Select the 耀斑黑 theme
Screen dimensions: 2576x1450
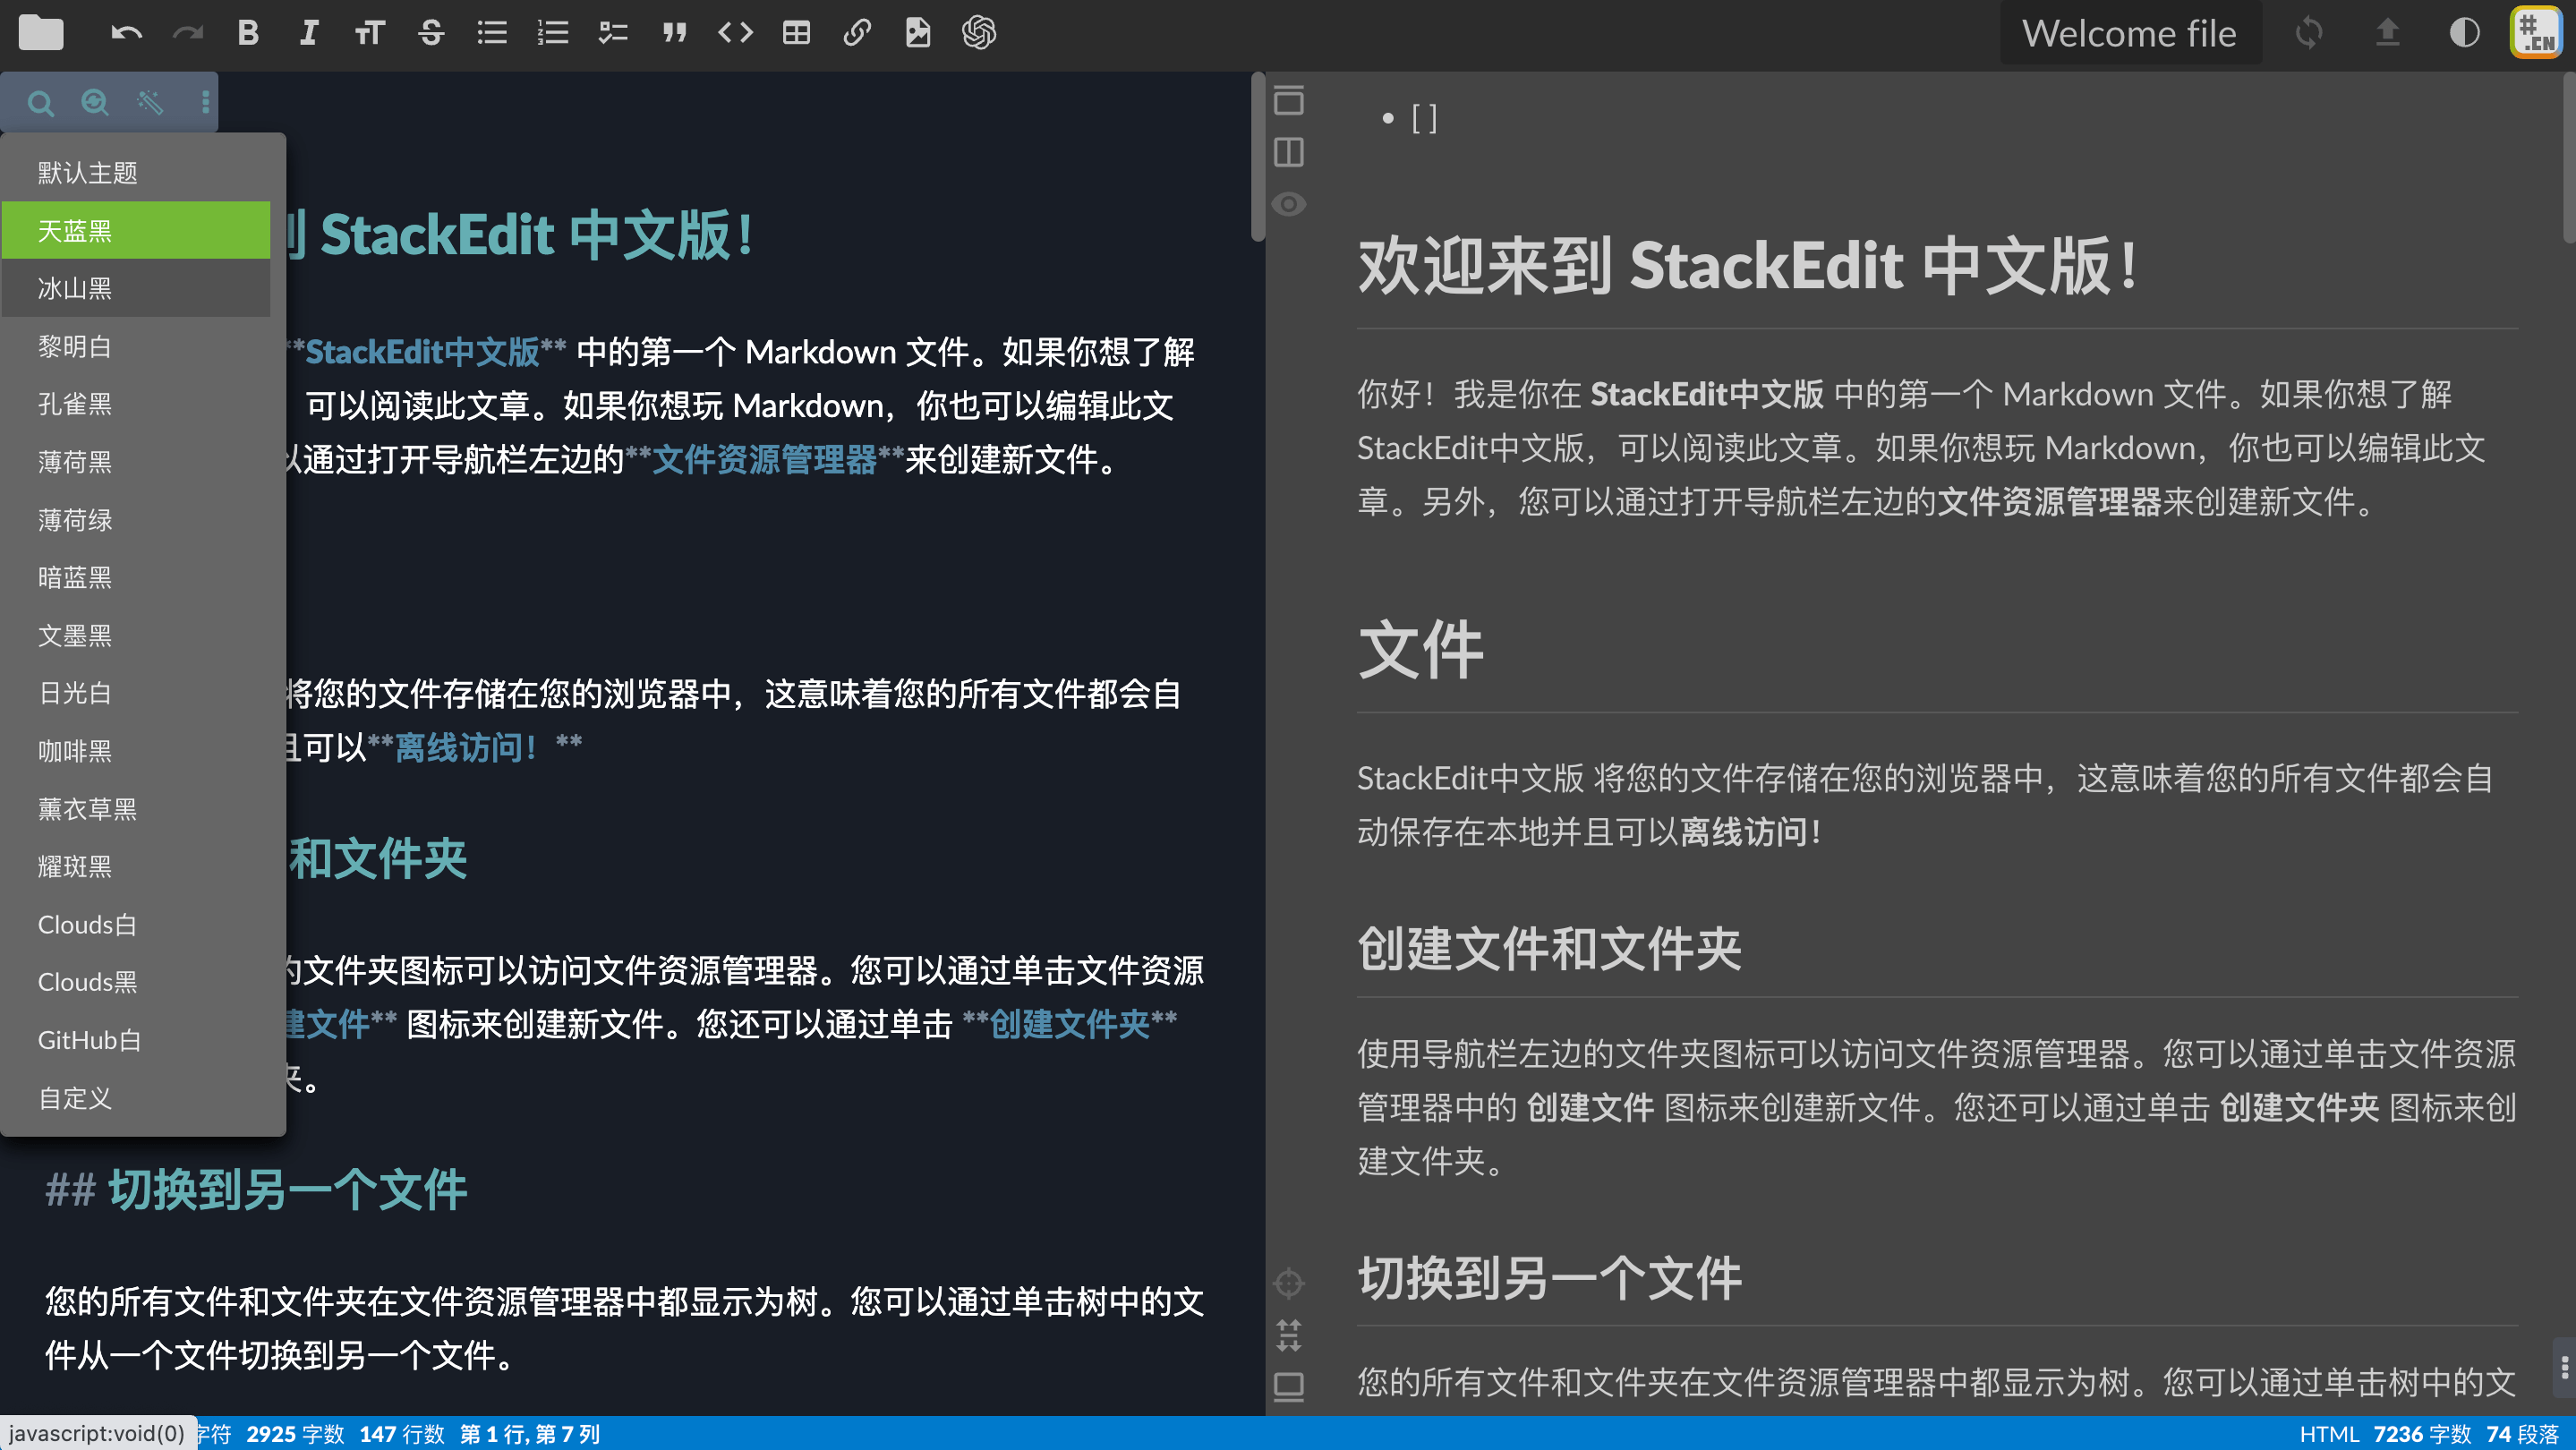(136, 866)
